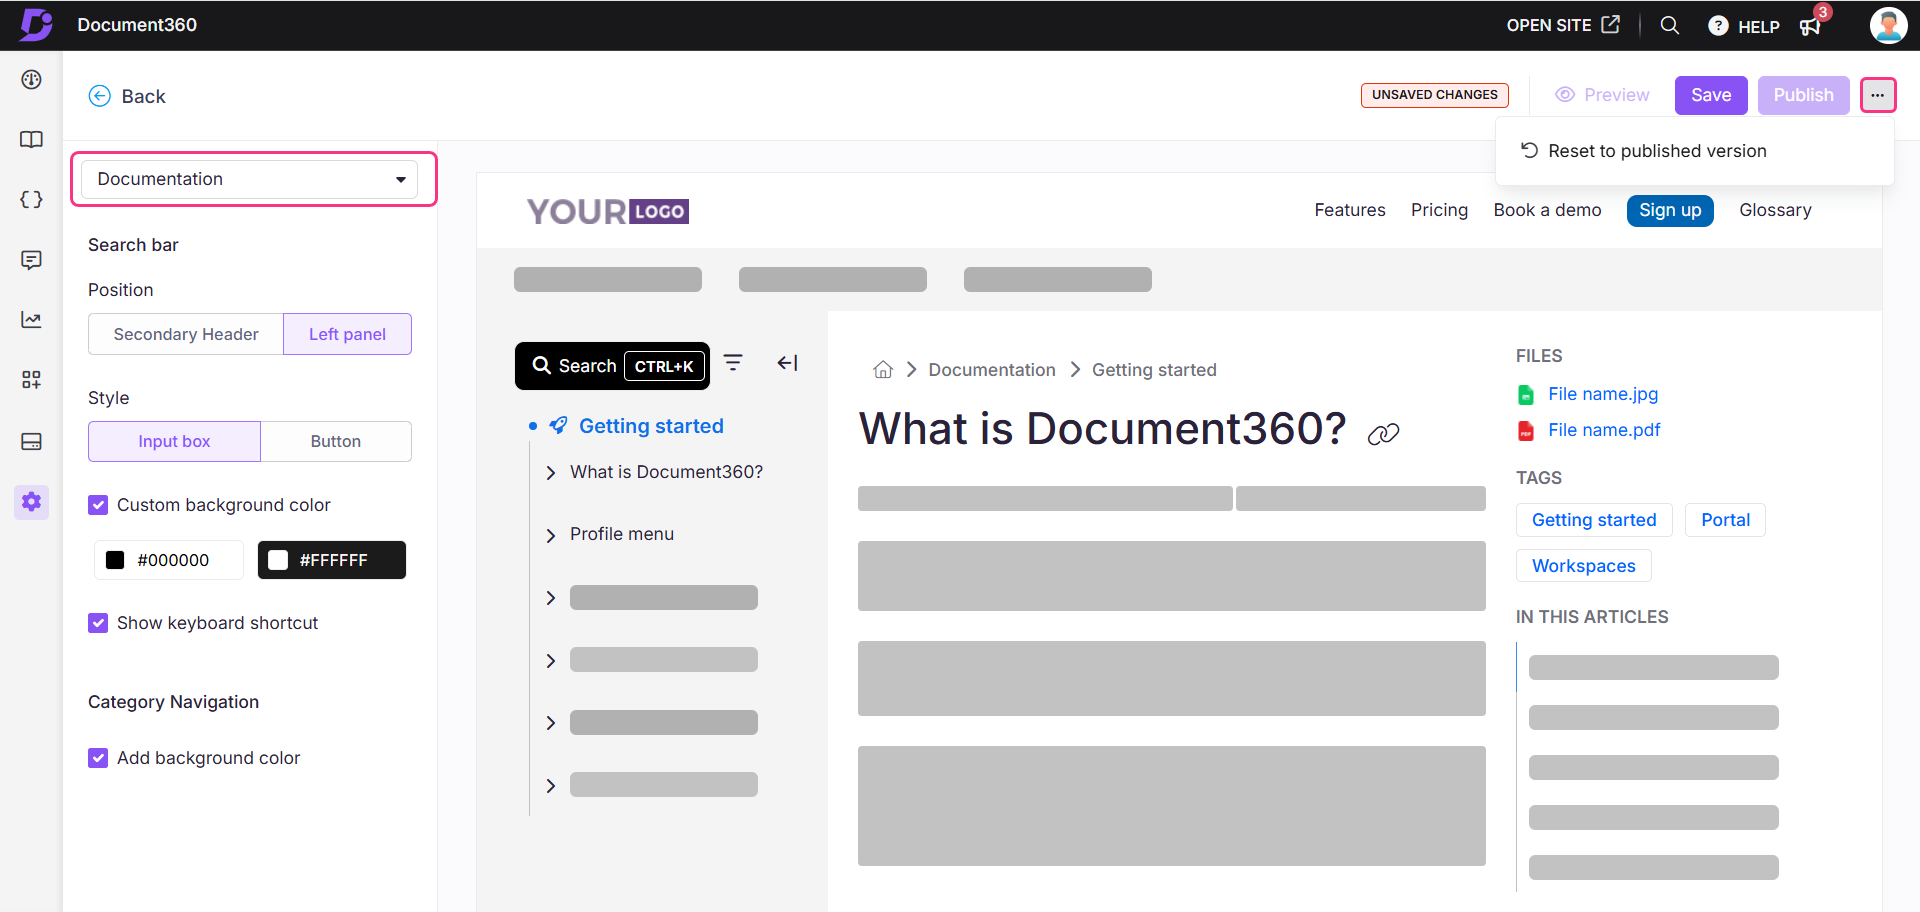Click Documentation in the breadcrumb
This screenshot has height=912, width=1920.
pyautogui.click(x=992, y=370)
